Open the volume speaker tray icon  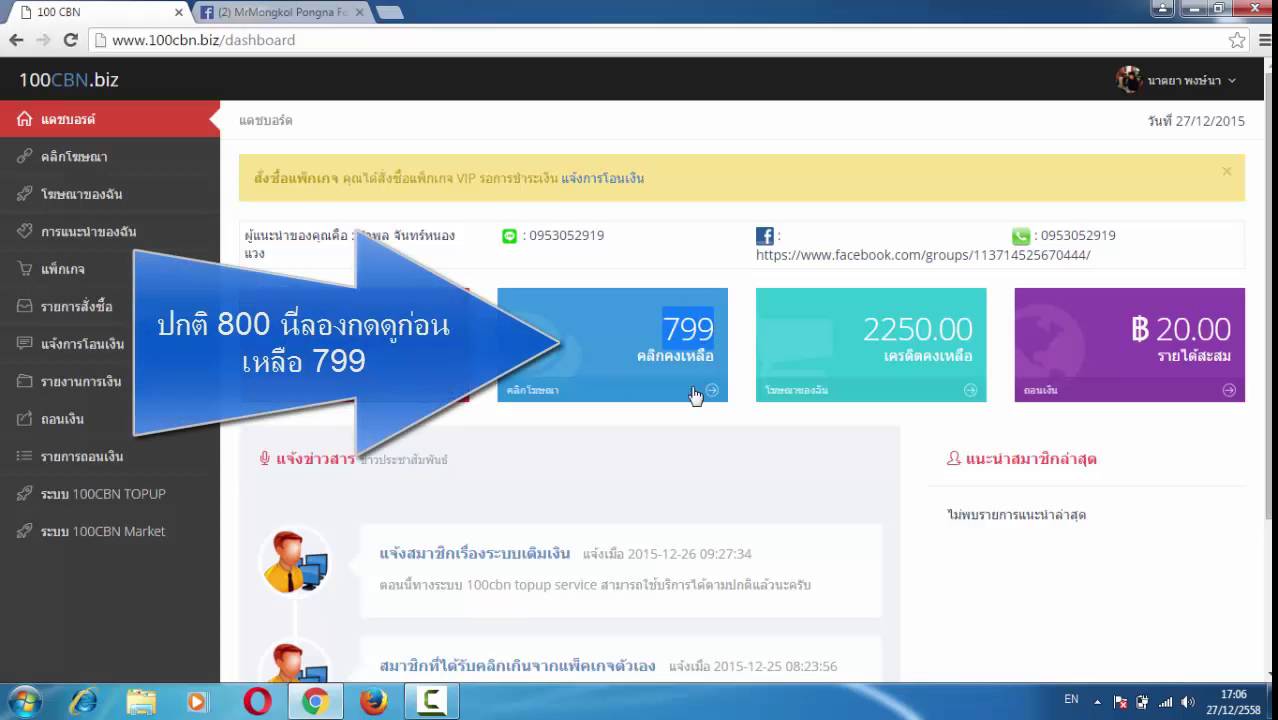coord(1188,702)
